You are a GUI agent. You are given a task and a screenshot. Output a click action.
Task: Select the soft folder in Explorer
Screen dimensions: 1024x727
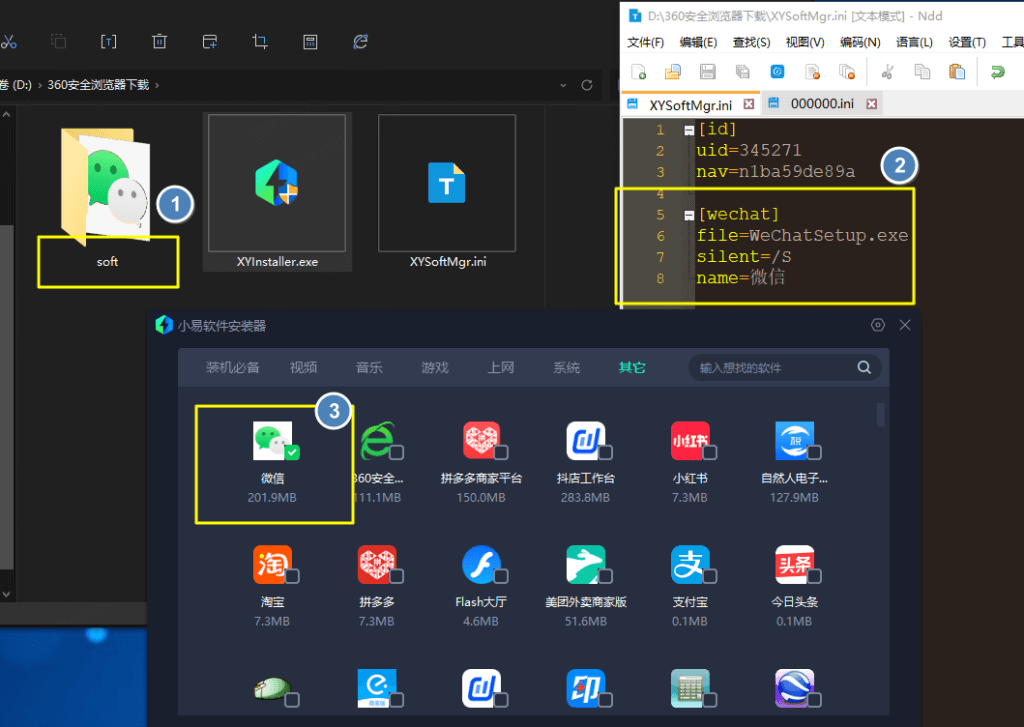107,197
